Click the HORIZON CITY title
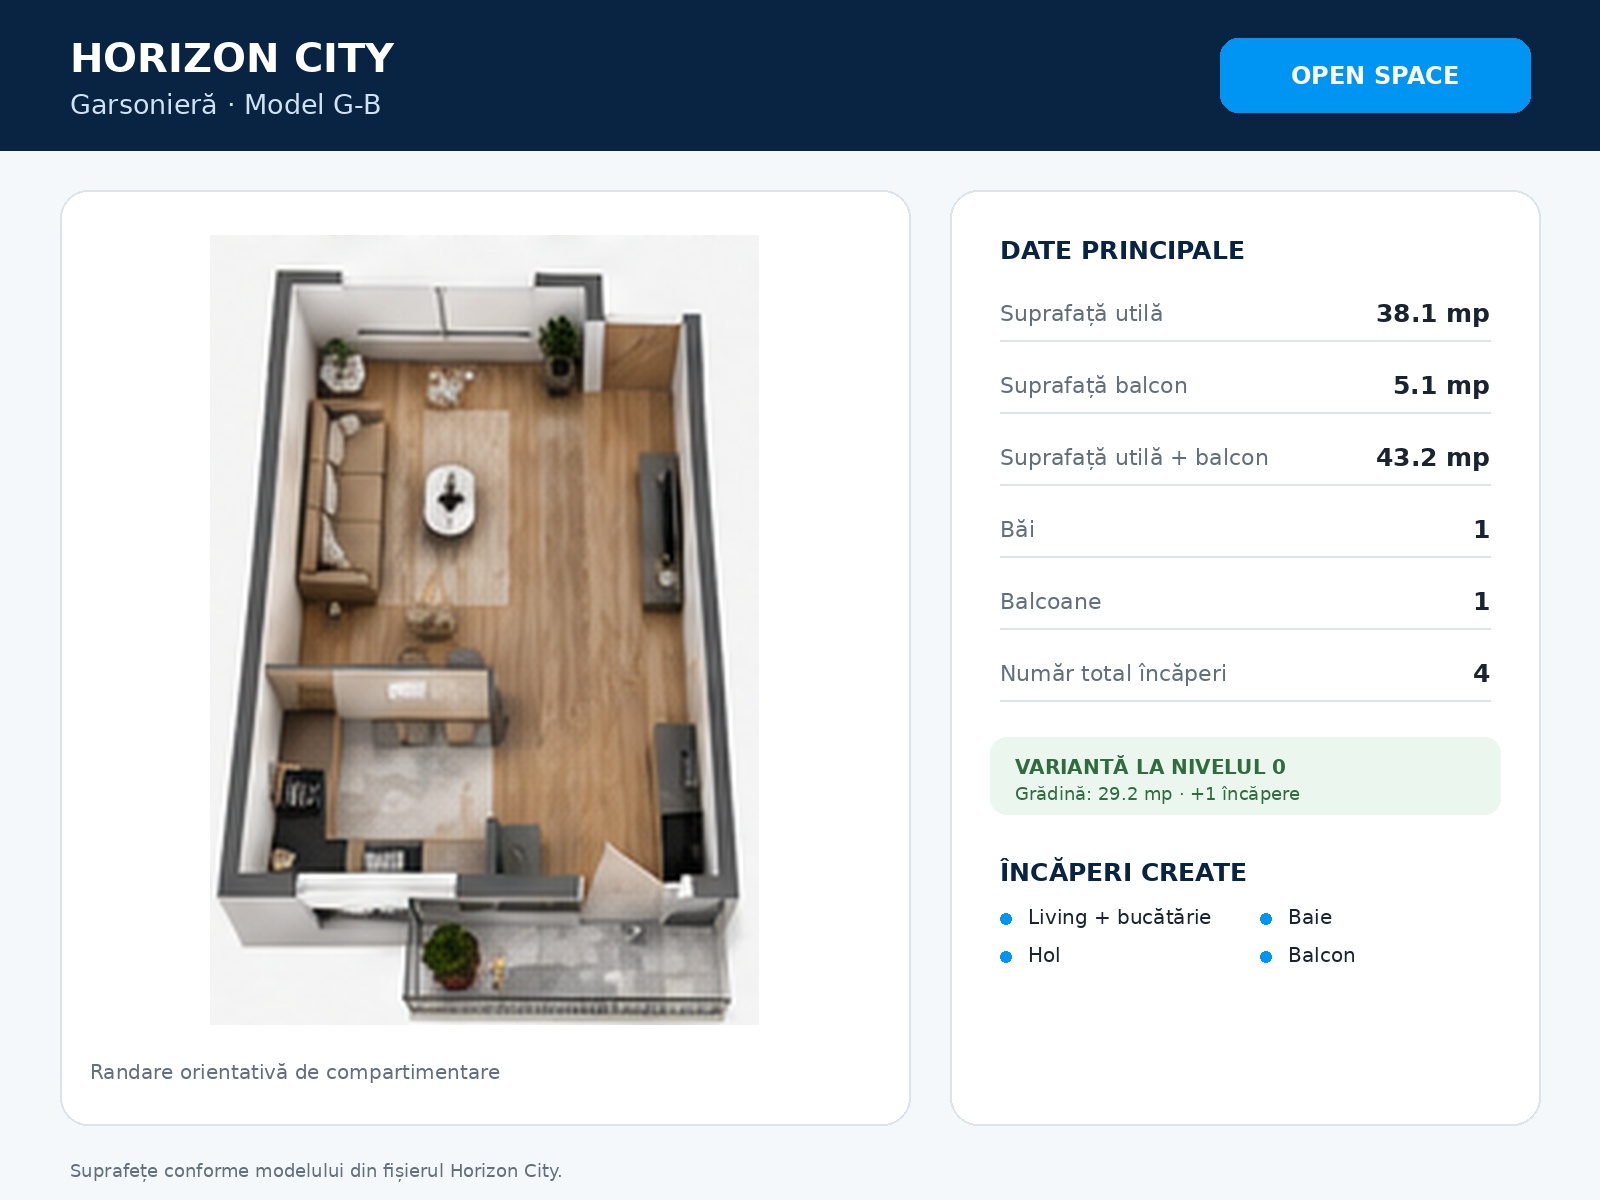Screen dimensions: 1600x1200 (232, 58)
